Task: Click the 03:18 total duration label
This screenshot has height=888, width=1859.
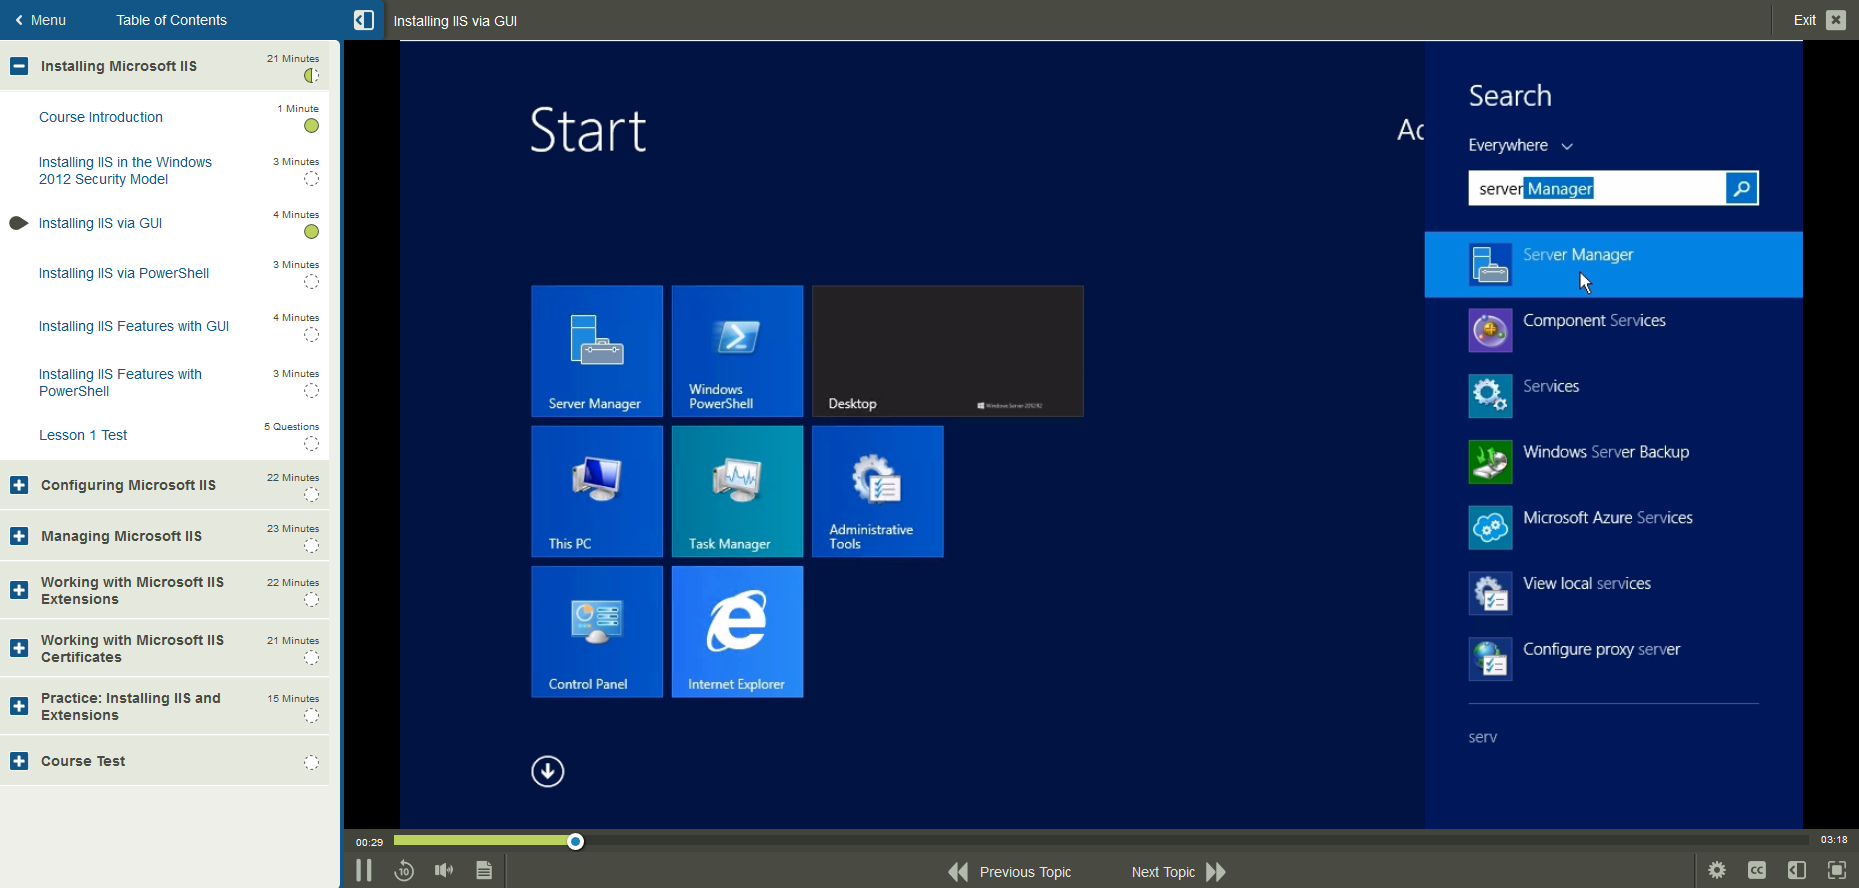Action: (x=1834, y=840)
